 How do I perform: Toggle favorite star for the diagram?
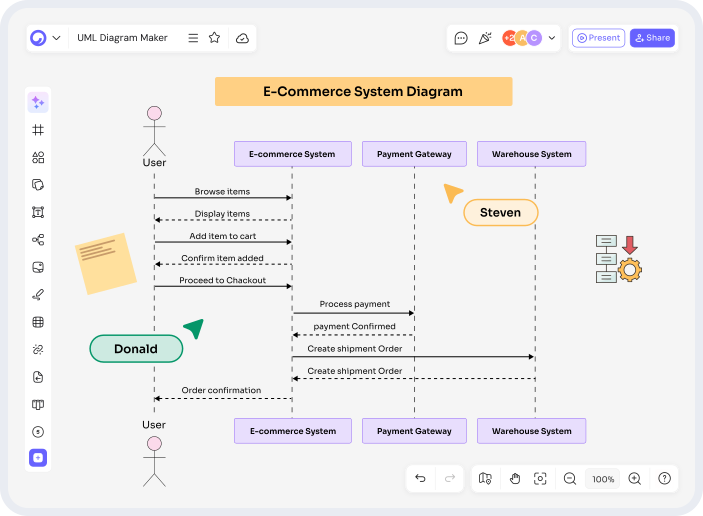click(x=214, y=38)
